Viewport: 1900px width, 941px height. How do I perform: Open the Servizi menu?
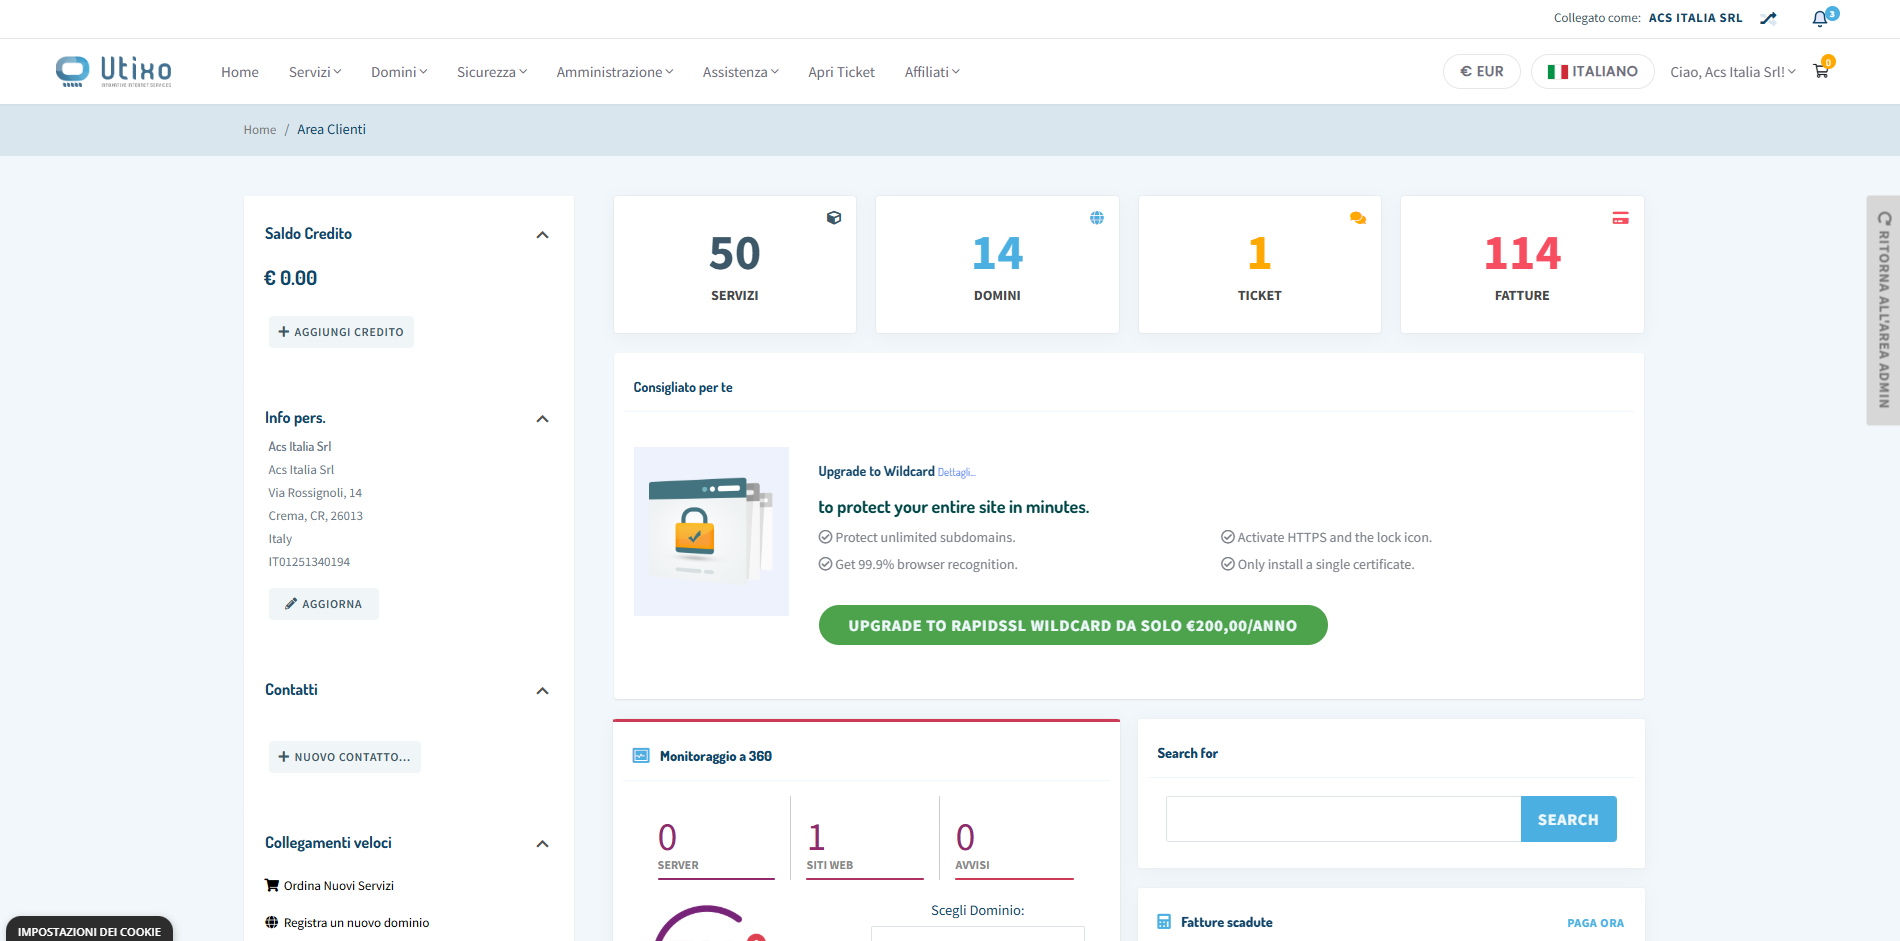[x=315, y=72]
